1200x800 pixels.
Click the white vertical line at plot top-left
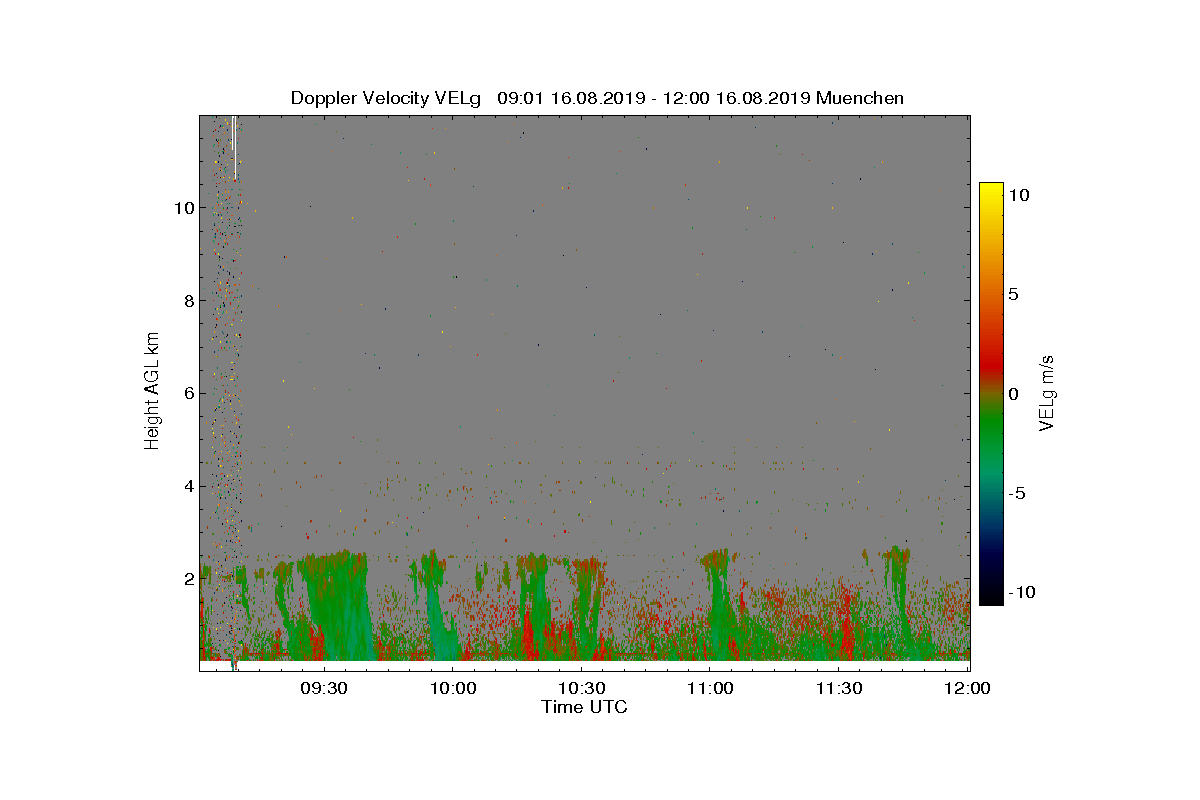tap(234, 147)
